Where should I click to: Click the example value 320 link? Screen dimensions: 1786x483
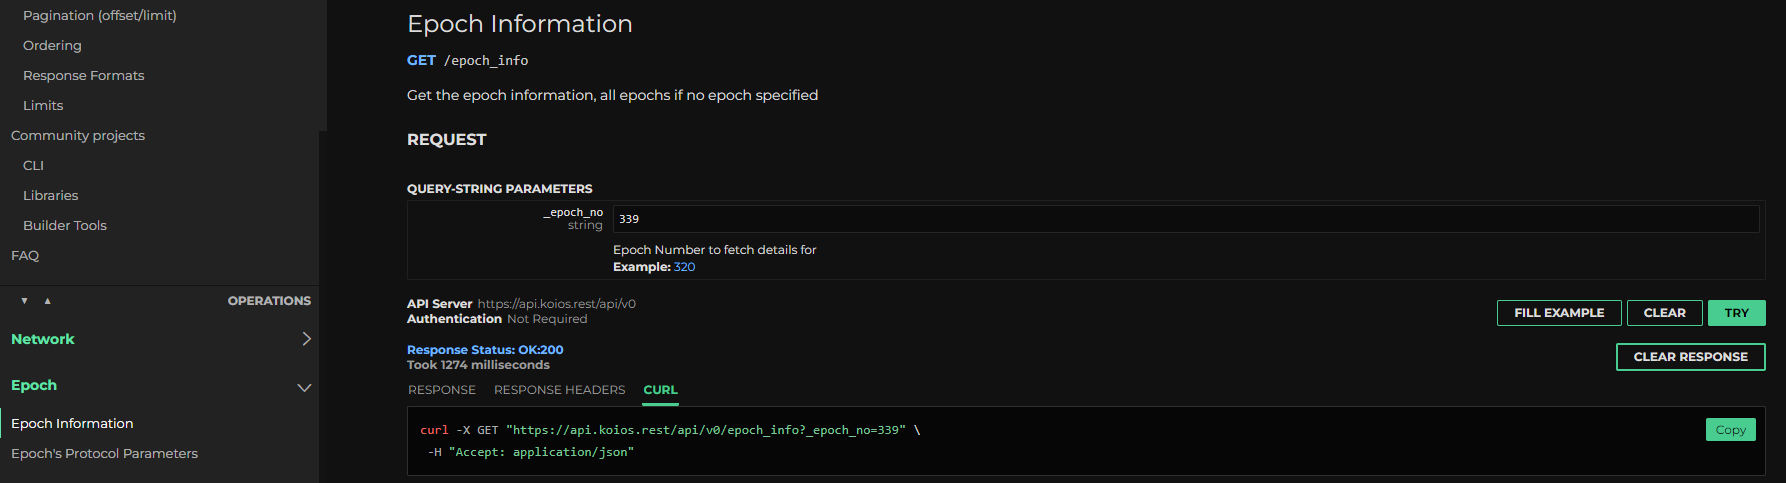[684, 267]
